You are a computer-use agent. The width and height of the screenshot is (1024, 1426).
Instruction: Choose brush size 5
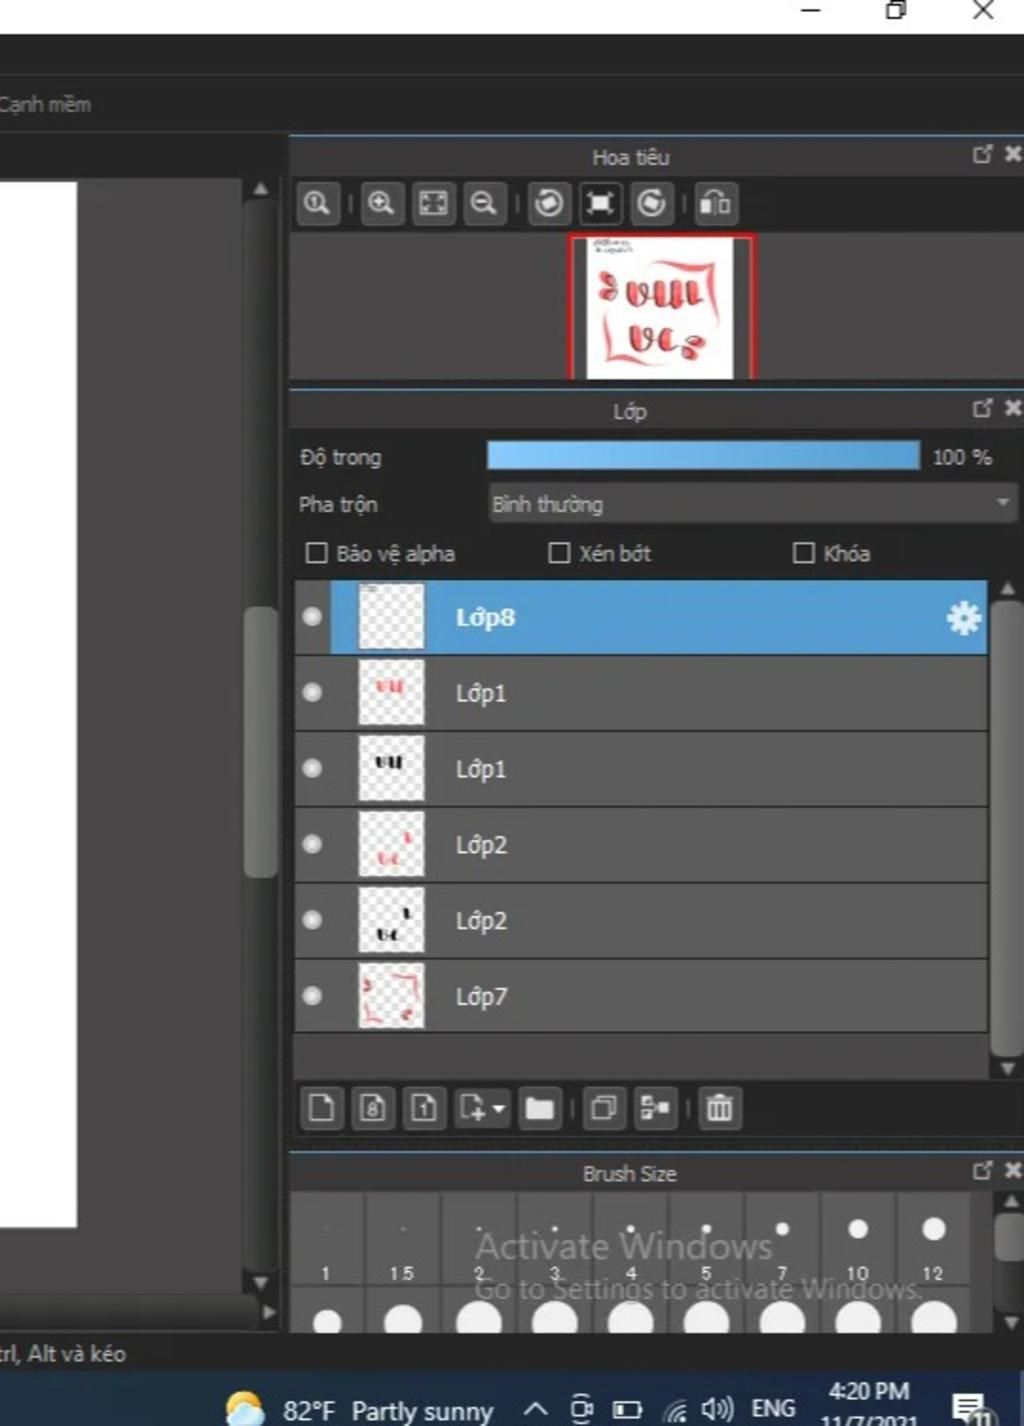pos(706,1238)
